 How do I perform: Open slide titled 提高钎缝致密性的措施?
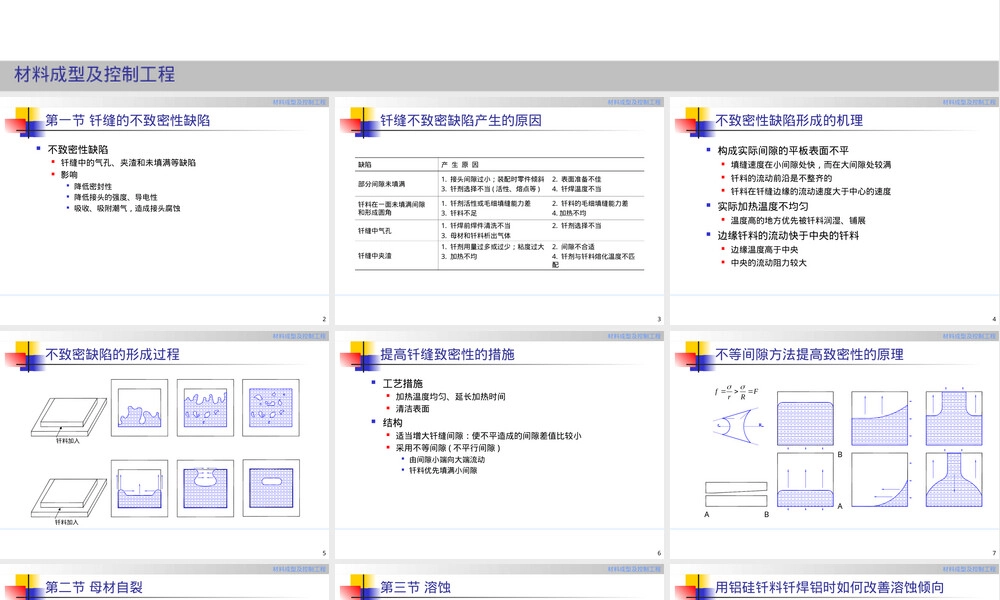[x=447, y=355]
